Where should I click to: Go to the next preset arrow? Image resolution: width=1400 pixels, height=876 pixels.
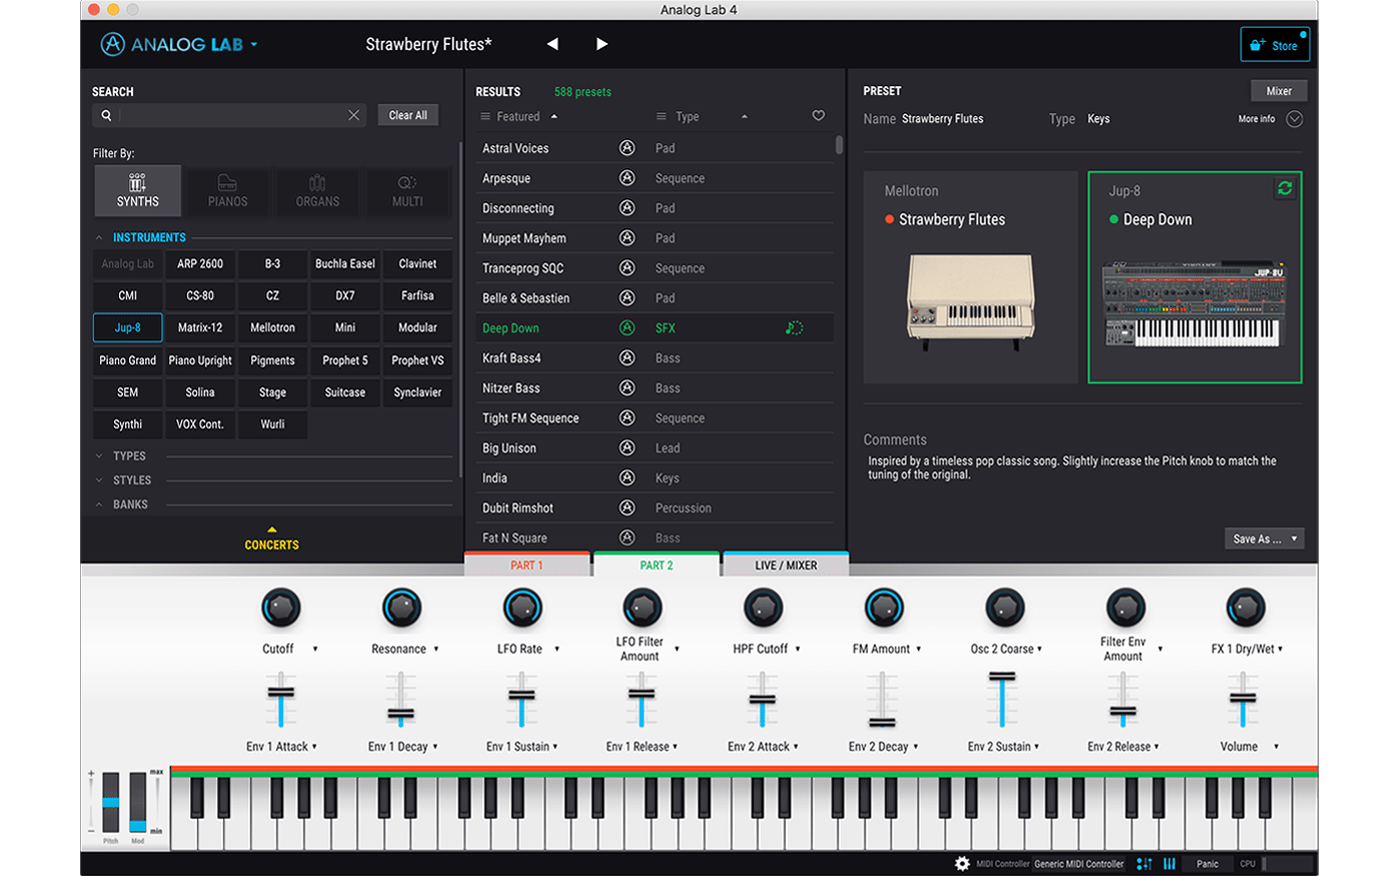601,44
